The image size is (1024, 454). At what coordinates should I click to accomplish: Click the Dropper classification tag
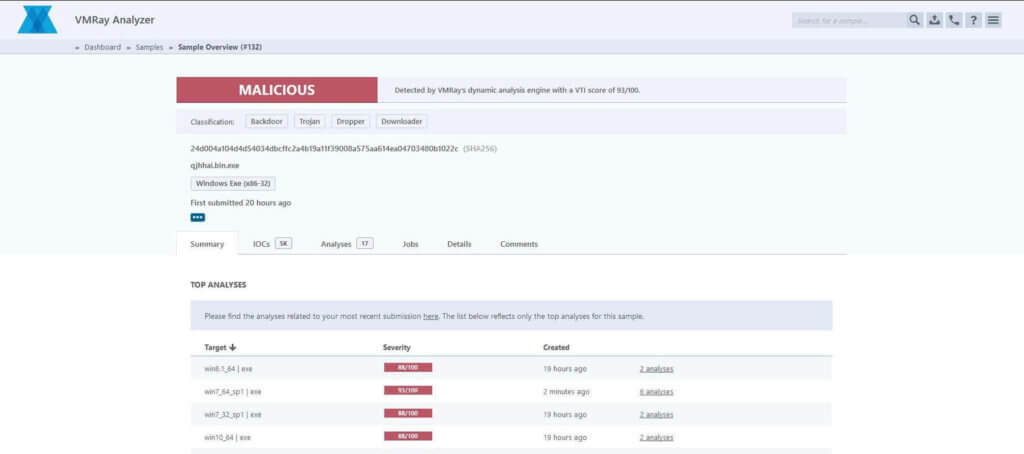click(351, 122)
